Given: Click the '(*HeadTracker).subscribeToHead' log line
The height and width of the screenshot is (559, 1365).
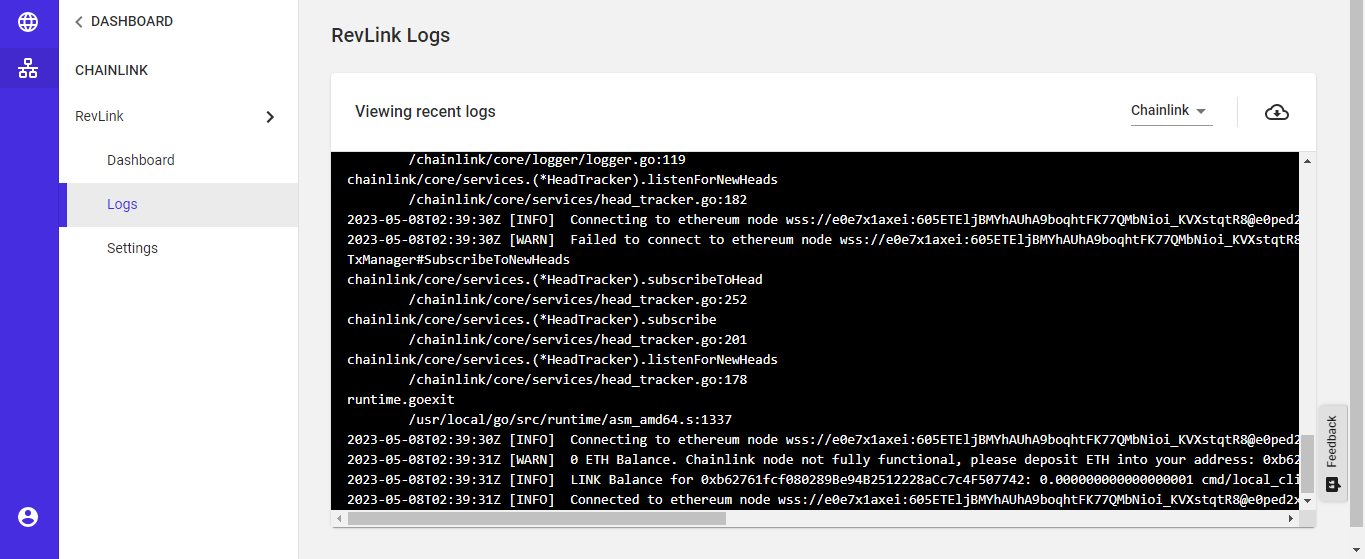Looking at the screenshot, I should click(x=555, y=279).
